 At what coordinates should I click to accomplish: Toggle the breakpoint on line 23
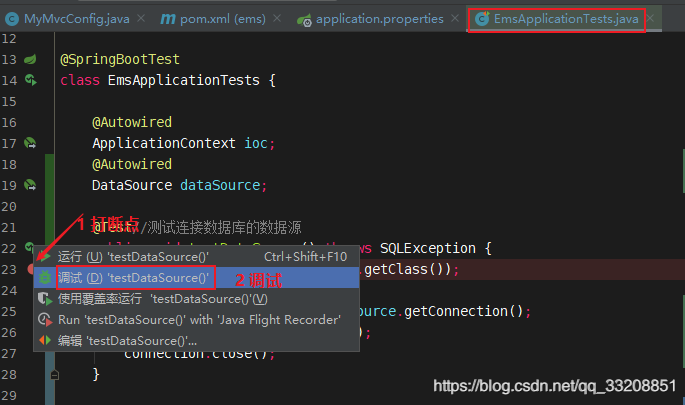[x=31, y=269]
